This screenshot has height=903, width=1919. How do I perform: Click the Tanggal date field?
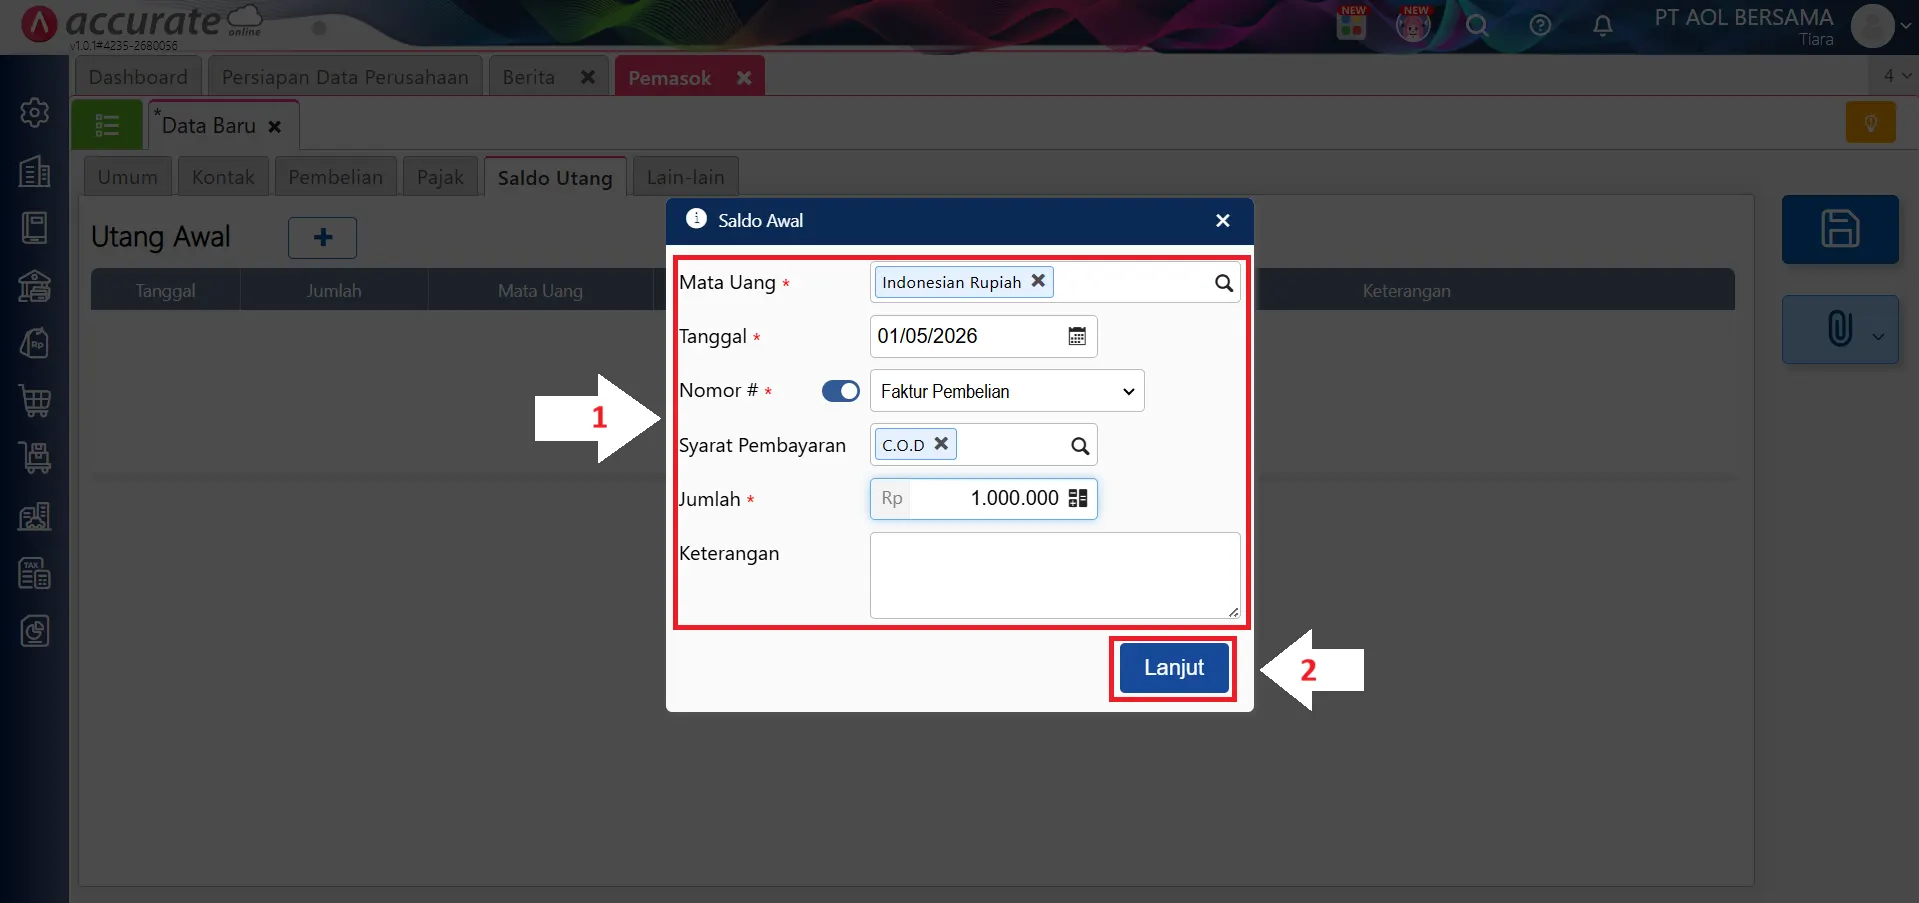point(984,336)
